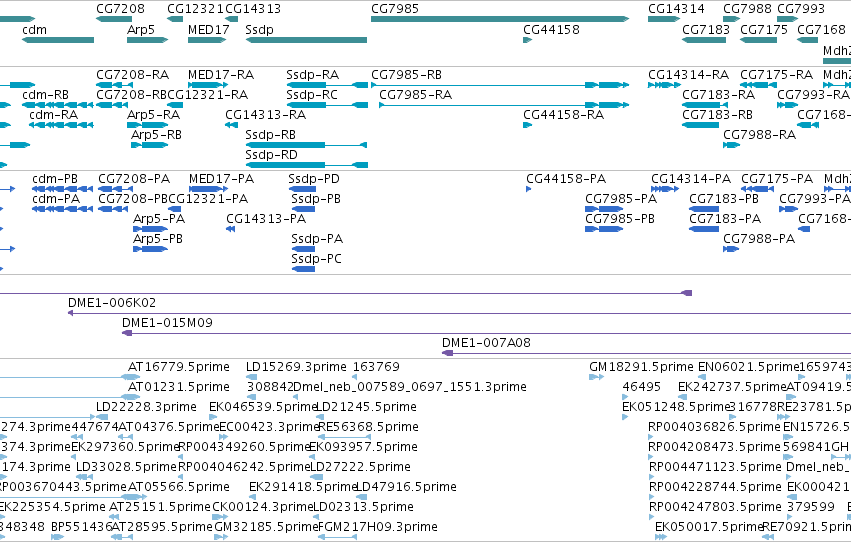Screen dimensions: 851x542
Task: Click the MED17-PA protein label
Action: tap(221, 178)
